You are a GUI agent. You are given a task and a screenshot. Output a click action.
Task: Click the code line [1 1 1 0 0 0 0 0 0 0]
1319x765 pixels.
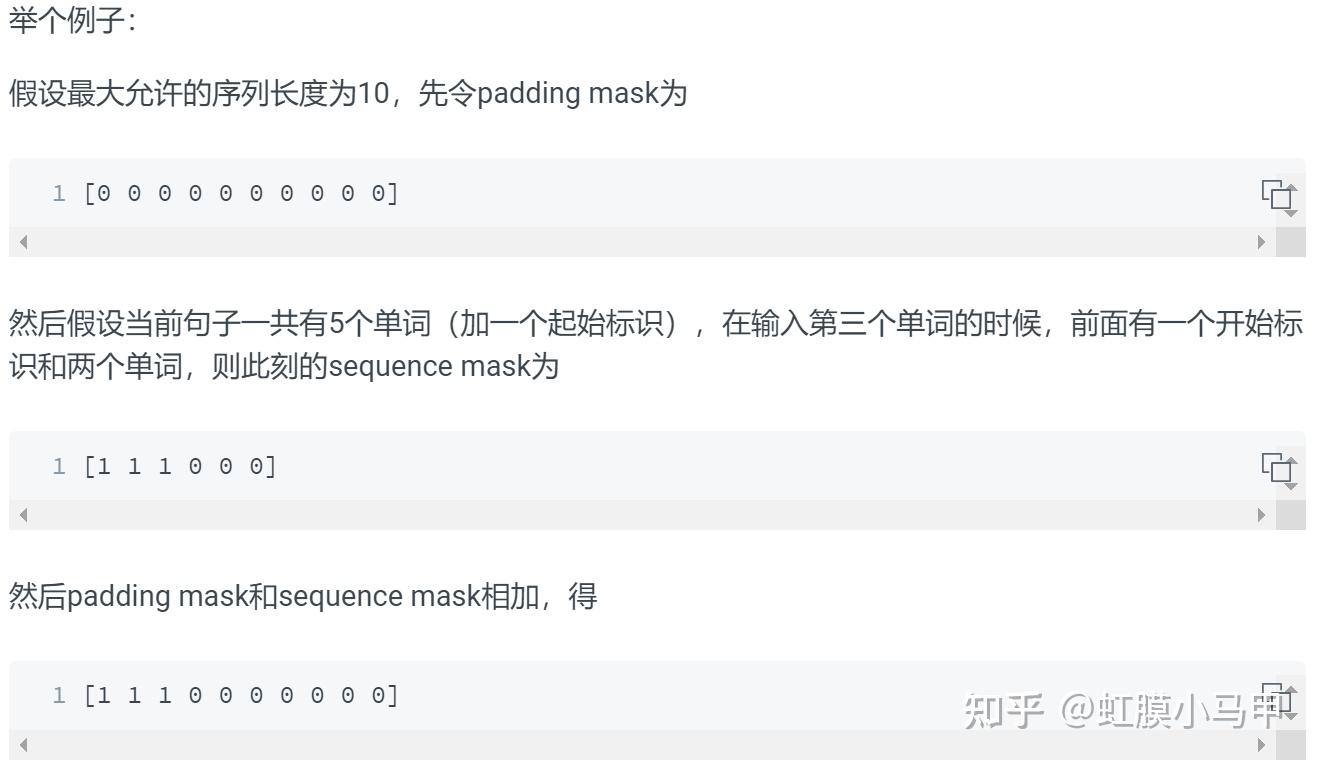[241, 695]
